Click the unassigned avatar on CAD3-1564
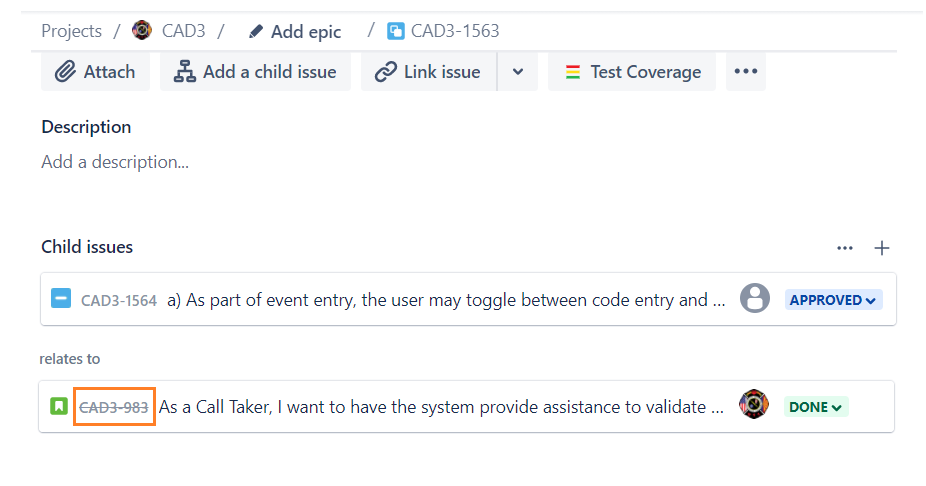926x486 pixels. (755, 298)
